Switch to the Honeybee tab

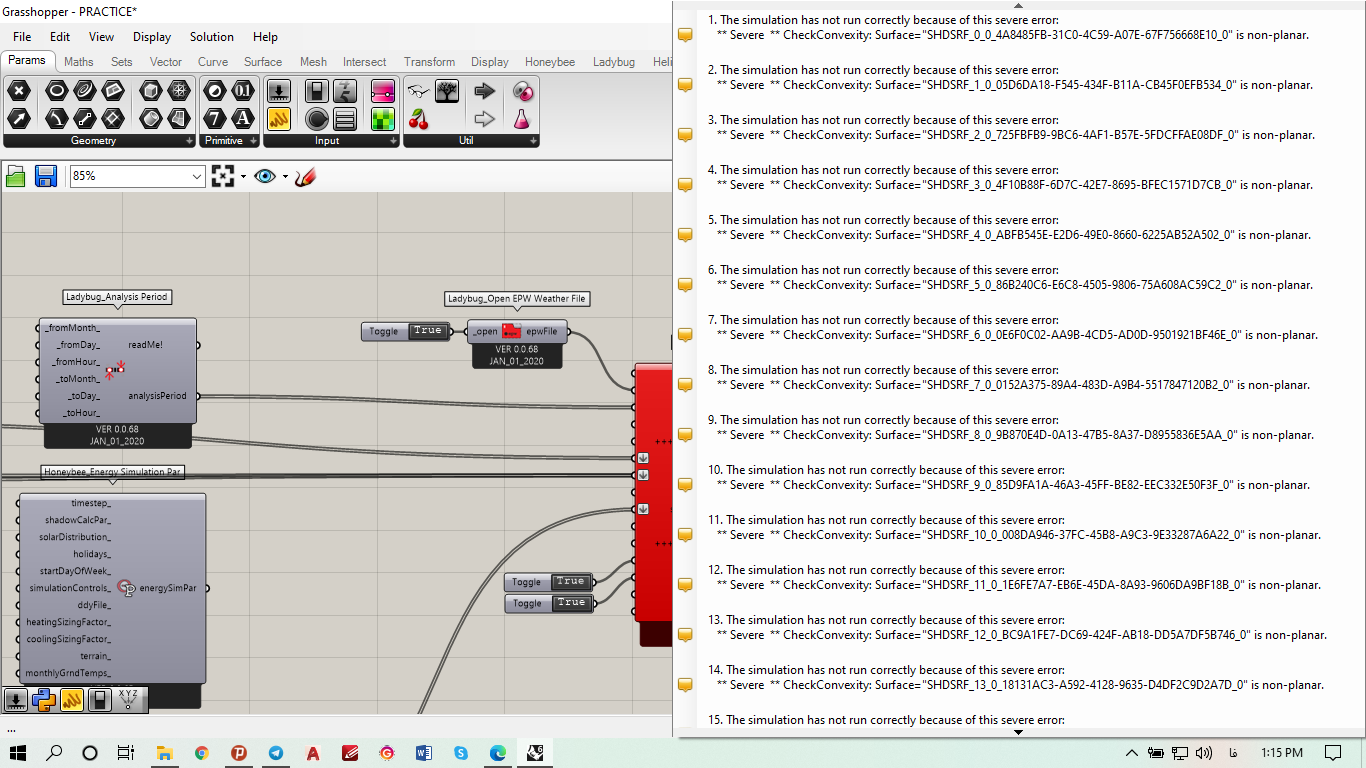pos(550,62)
